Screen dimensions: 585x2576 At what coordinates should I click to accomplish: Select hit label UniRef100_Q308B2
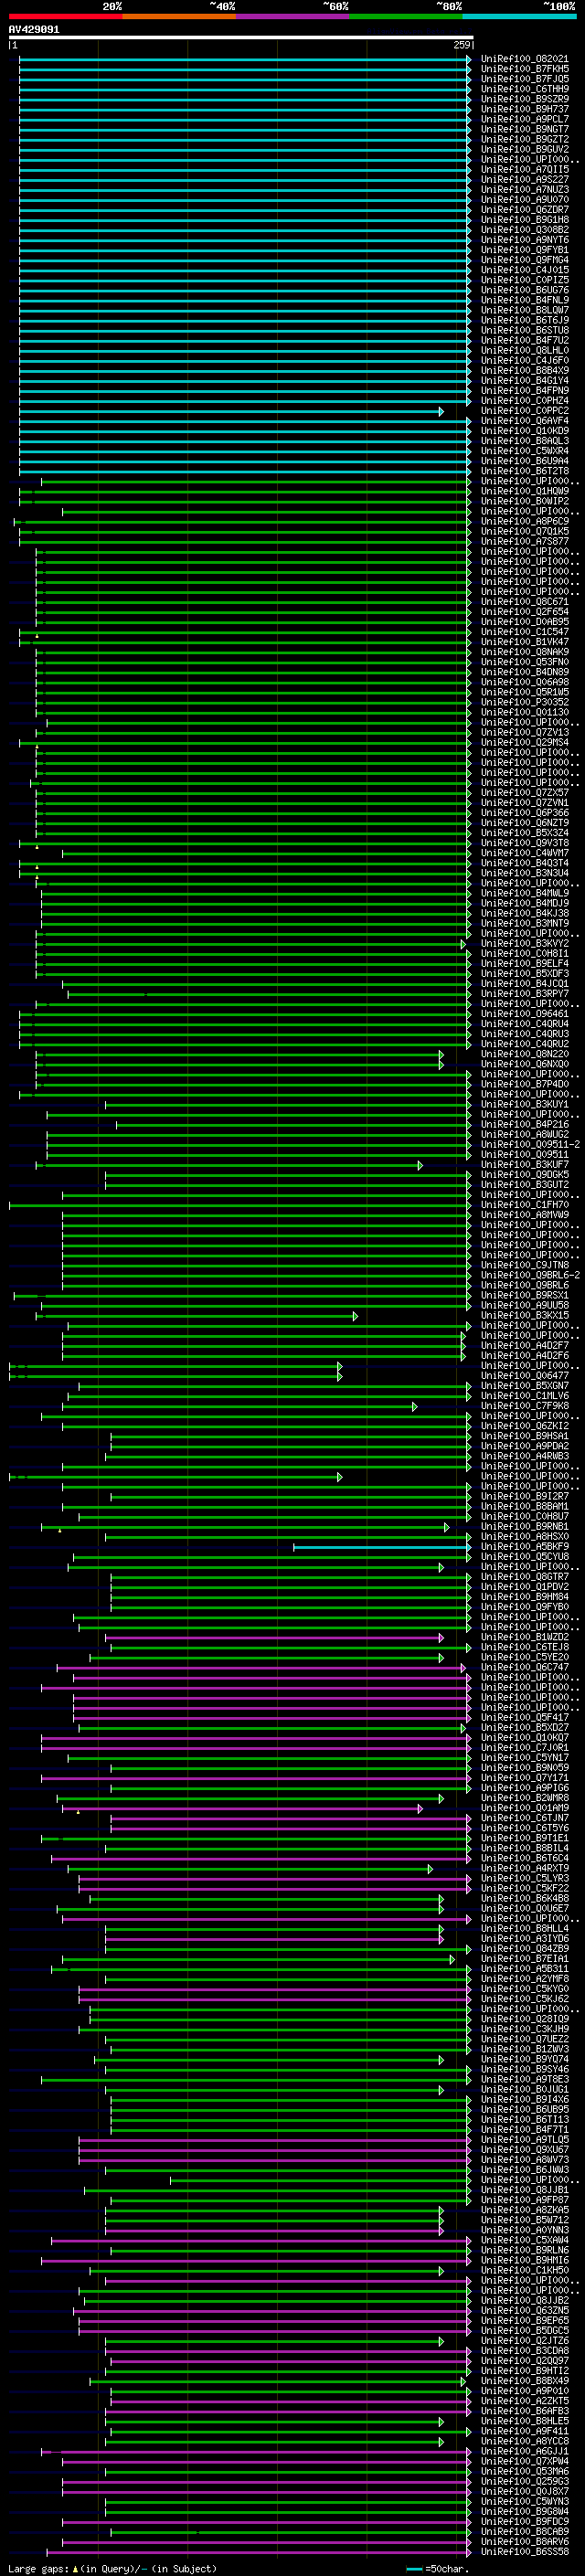[525, 230]
